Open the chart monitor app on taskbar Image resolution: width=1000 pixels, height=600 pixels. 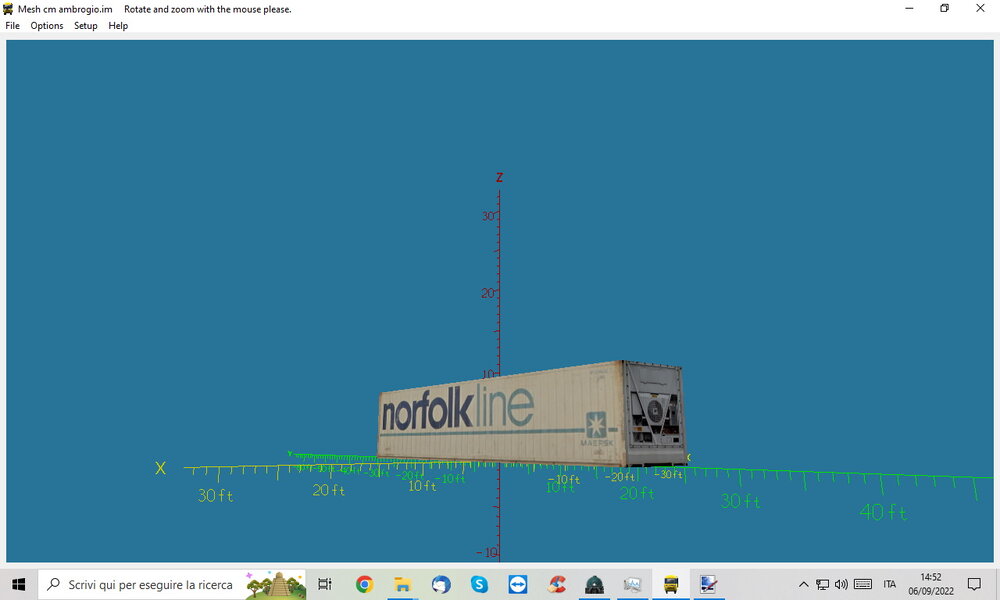point(633,584)
